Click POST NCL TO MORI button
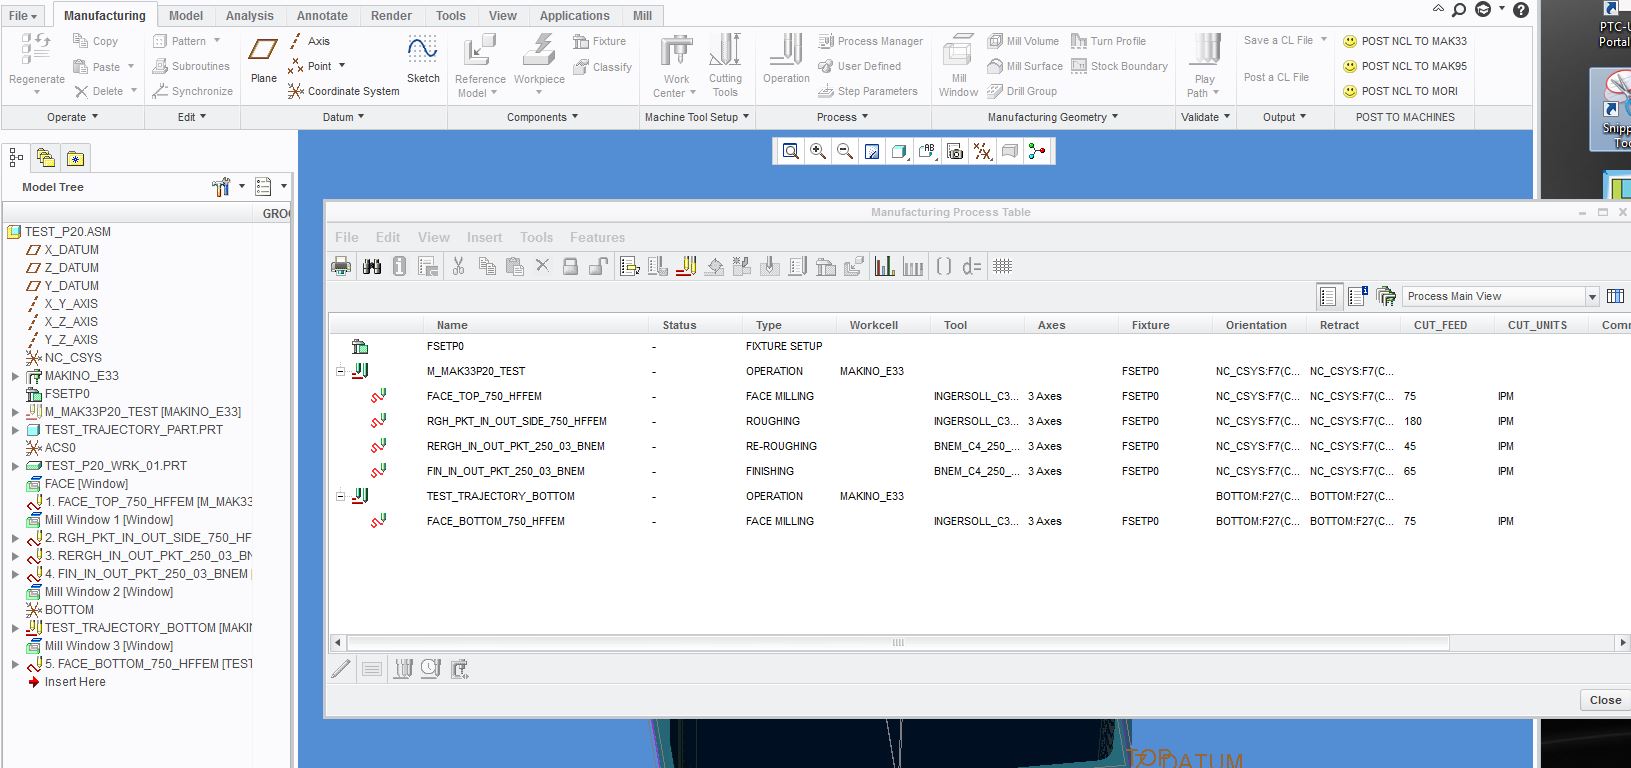The height and width of the screenshot is (768, 1631). click(x=1400, y=91)
